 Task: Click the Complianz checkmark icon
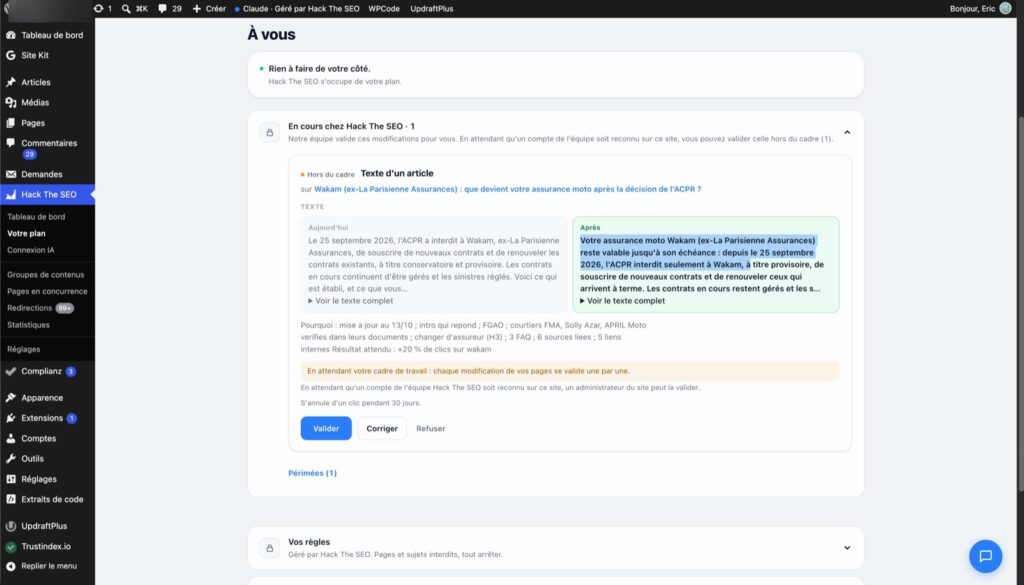coord(11,372)
